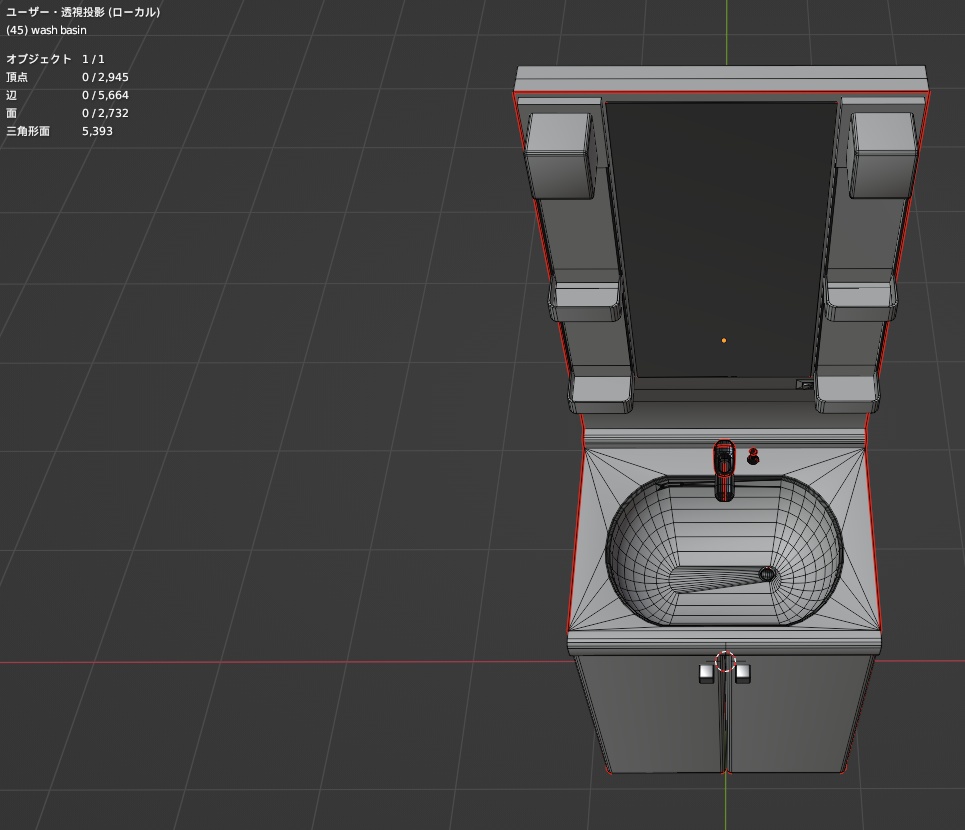
Task: Select the right cabinet door handle
Action: click(743, 674)
